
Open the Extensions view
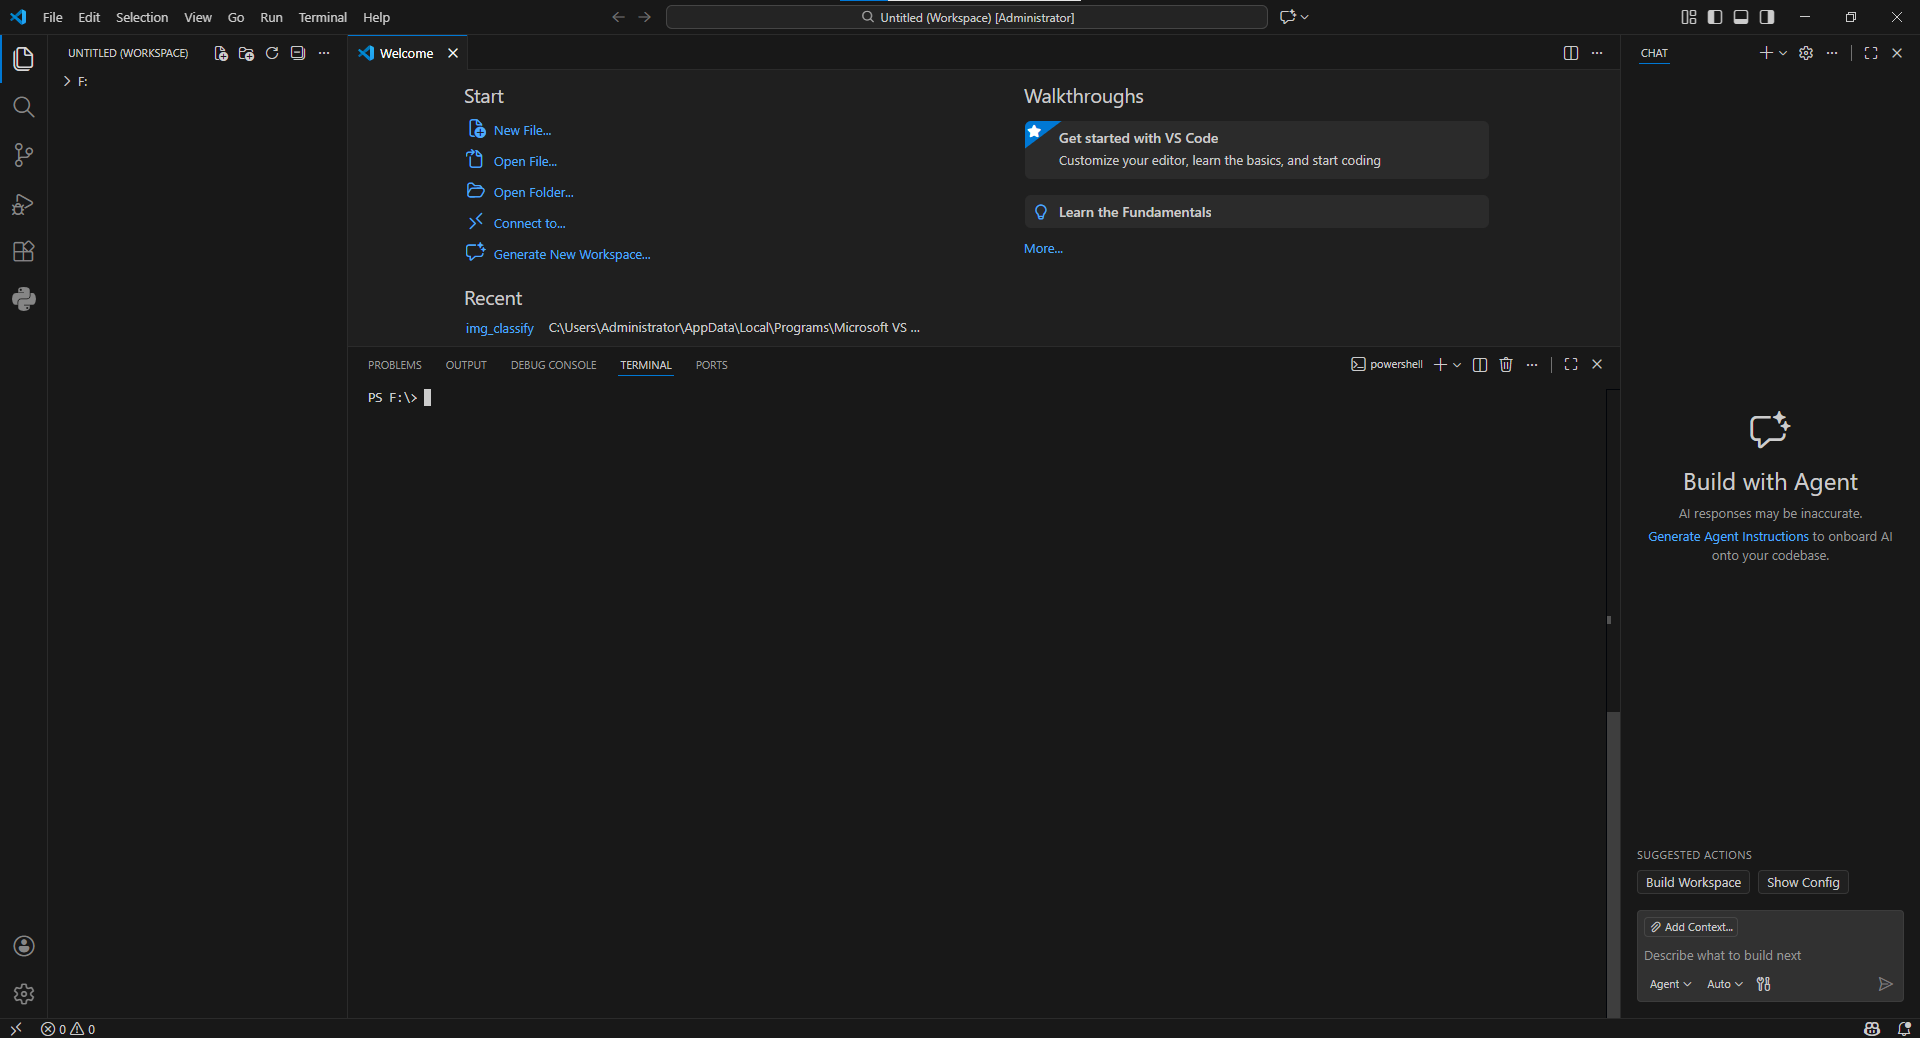[x=24, y=251]
